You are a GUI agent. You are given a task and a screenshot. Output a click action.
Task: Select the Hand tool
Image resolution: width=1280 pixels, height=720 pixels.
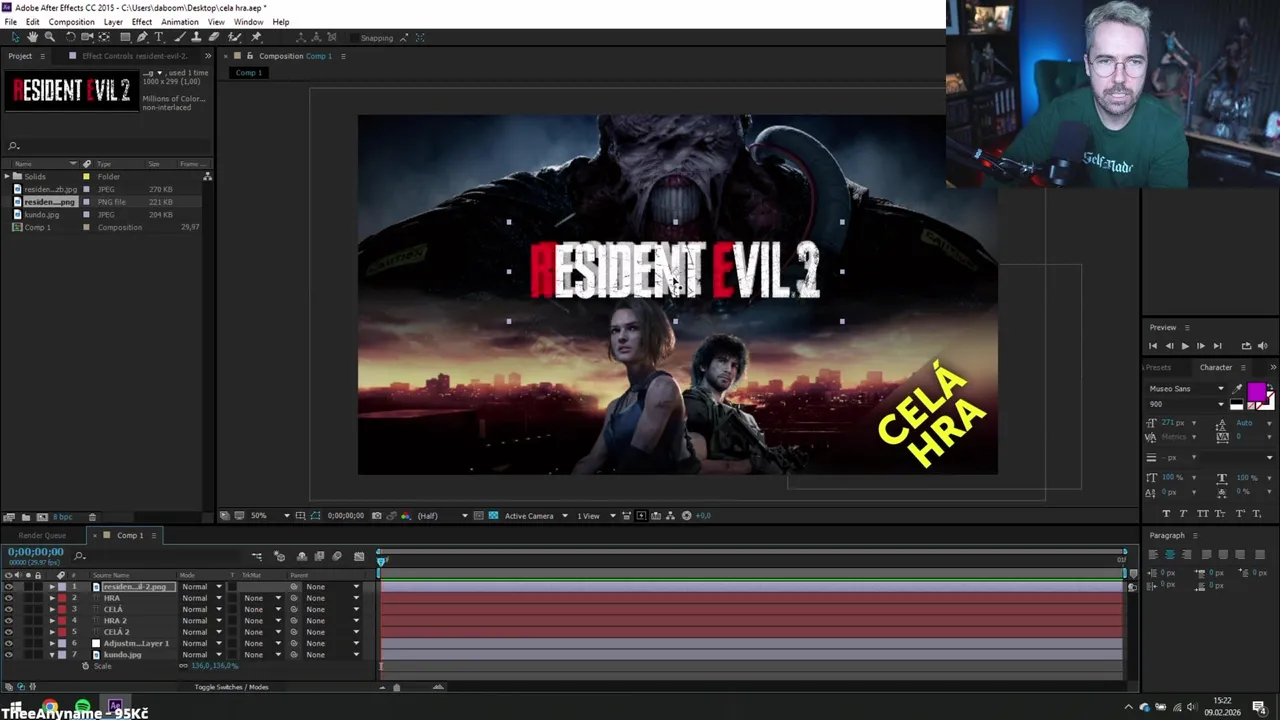tap(32, 37)
